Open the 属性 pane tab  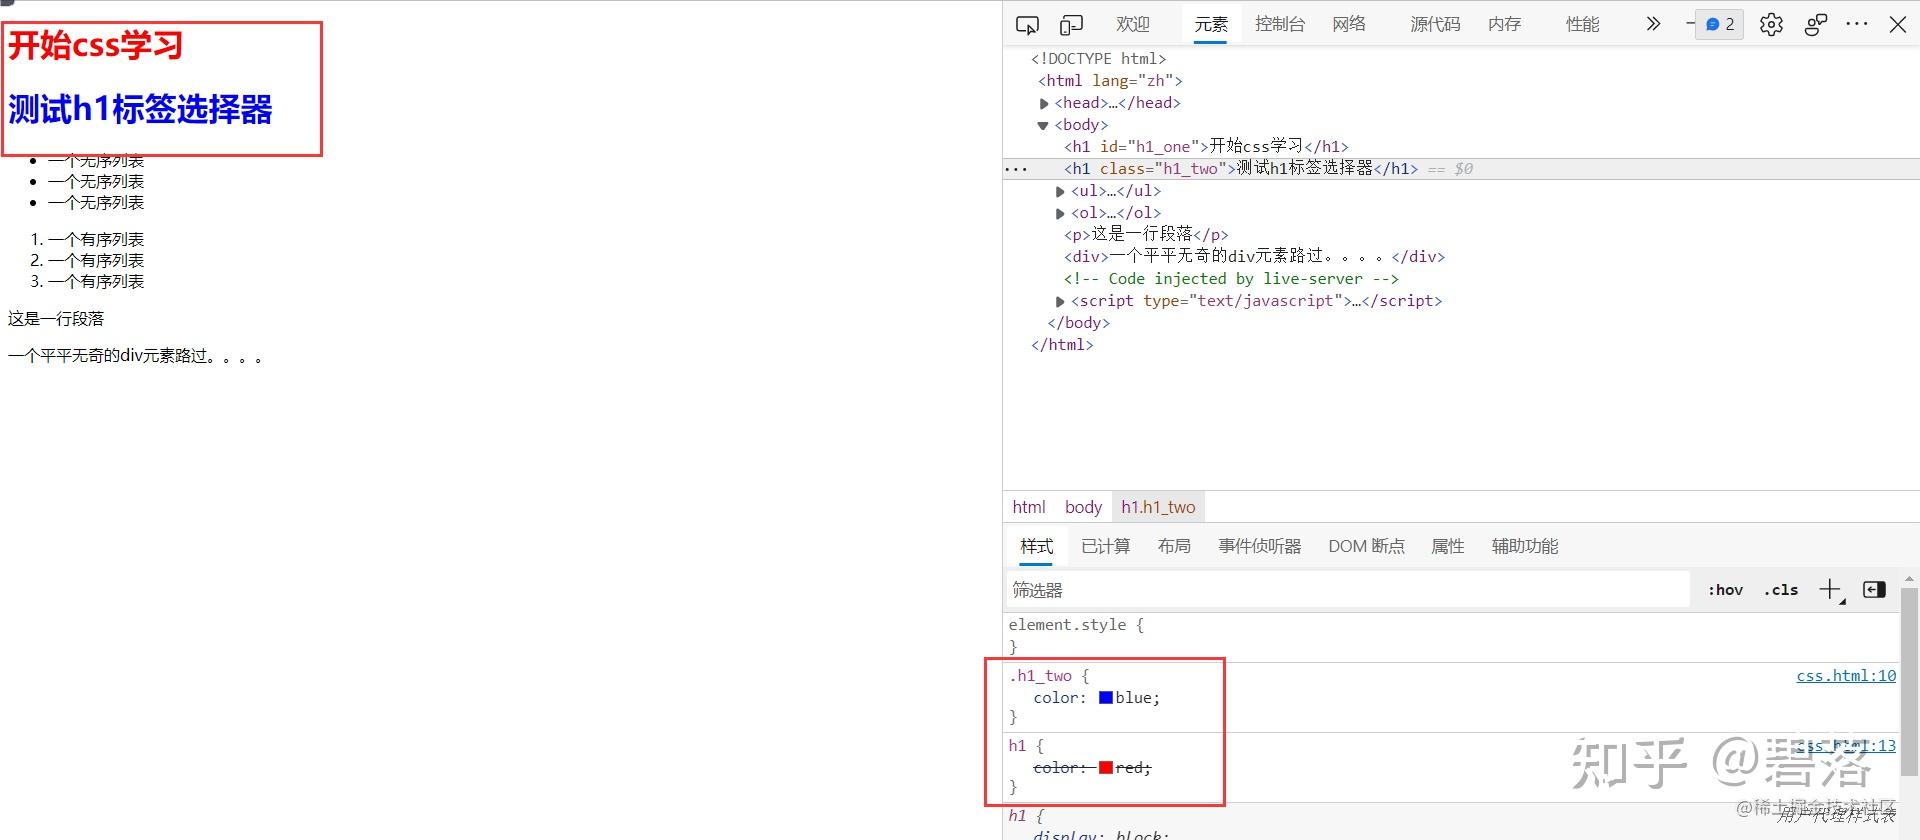[1447, 546]
